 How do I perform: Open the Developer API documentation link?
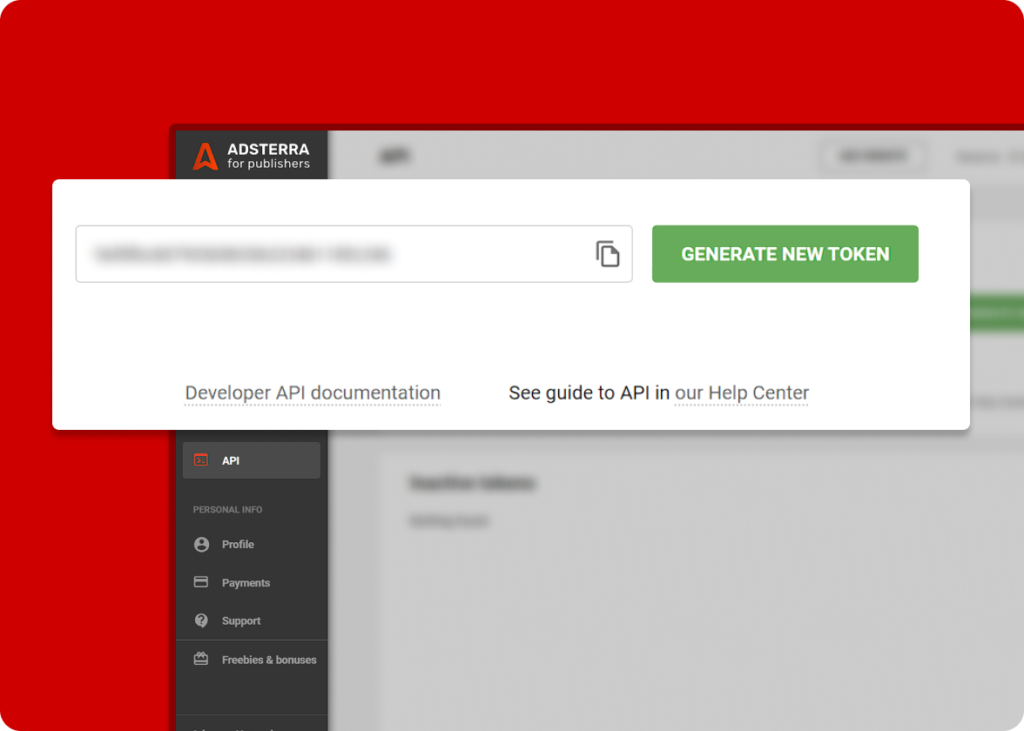coord(312,393)
